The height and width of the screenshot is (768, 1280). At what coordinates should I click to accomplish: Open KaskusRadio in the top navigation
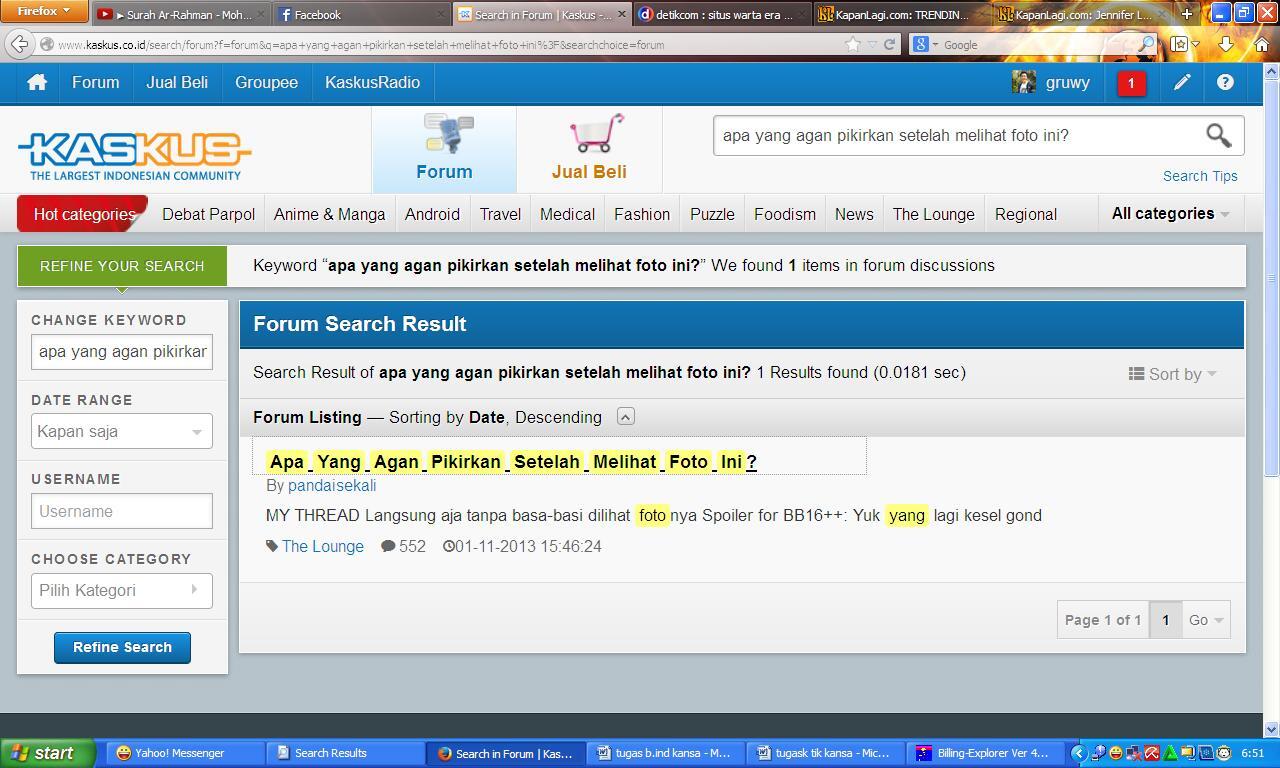tap(372, 83)
